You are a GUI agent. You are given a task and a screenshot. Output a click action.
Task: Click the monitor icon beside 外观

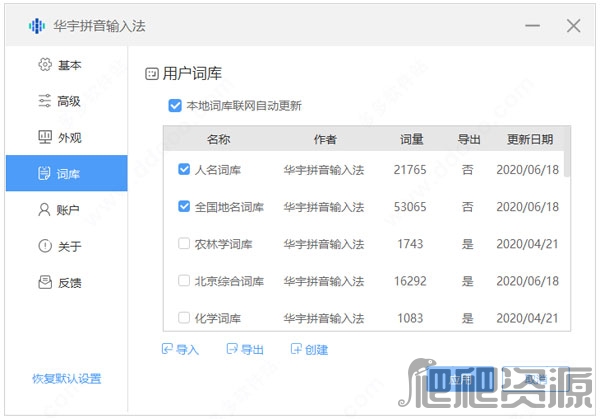coord(45,137)
